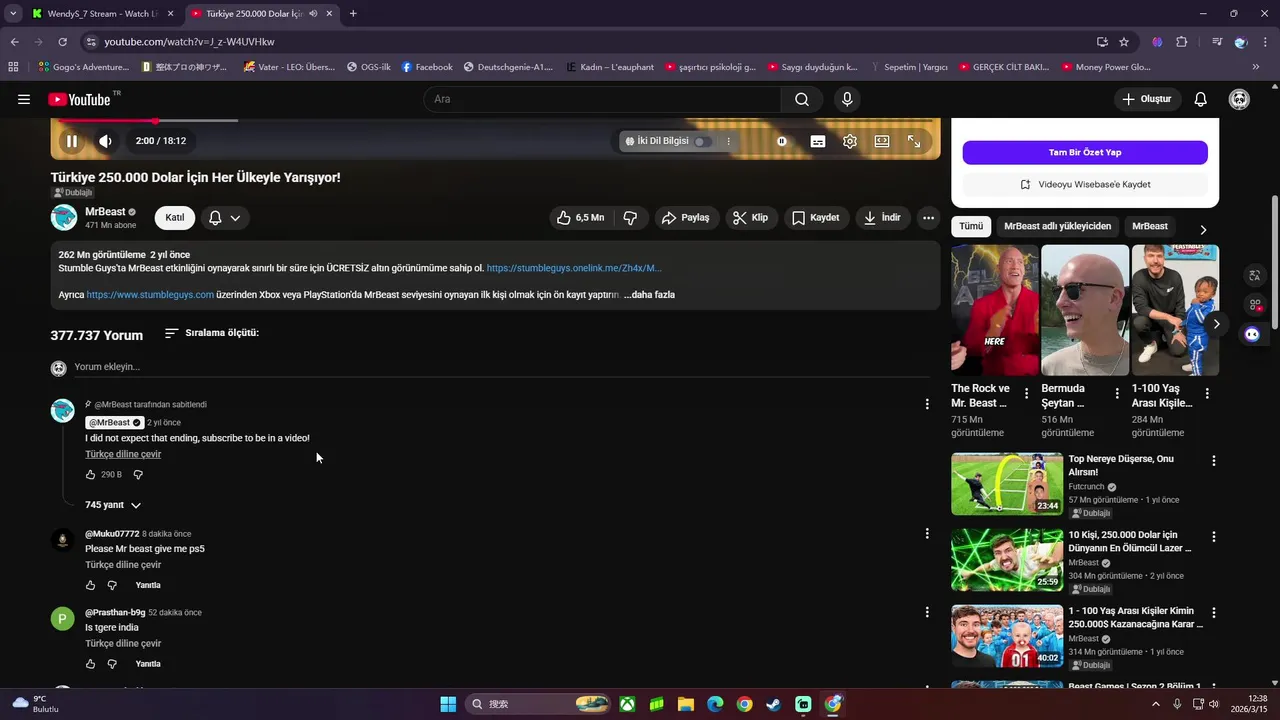Go to the YouTube home logo
Screen dimensions: 1280x720
click(79, 99)
